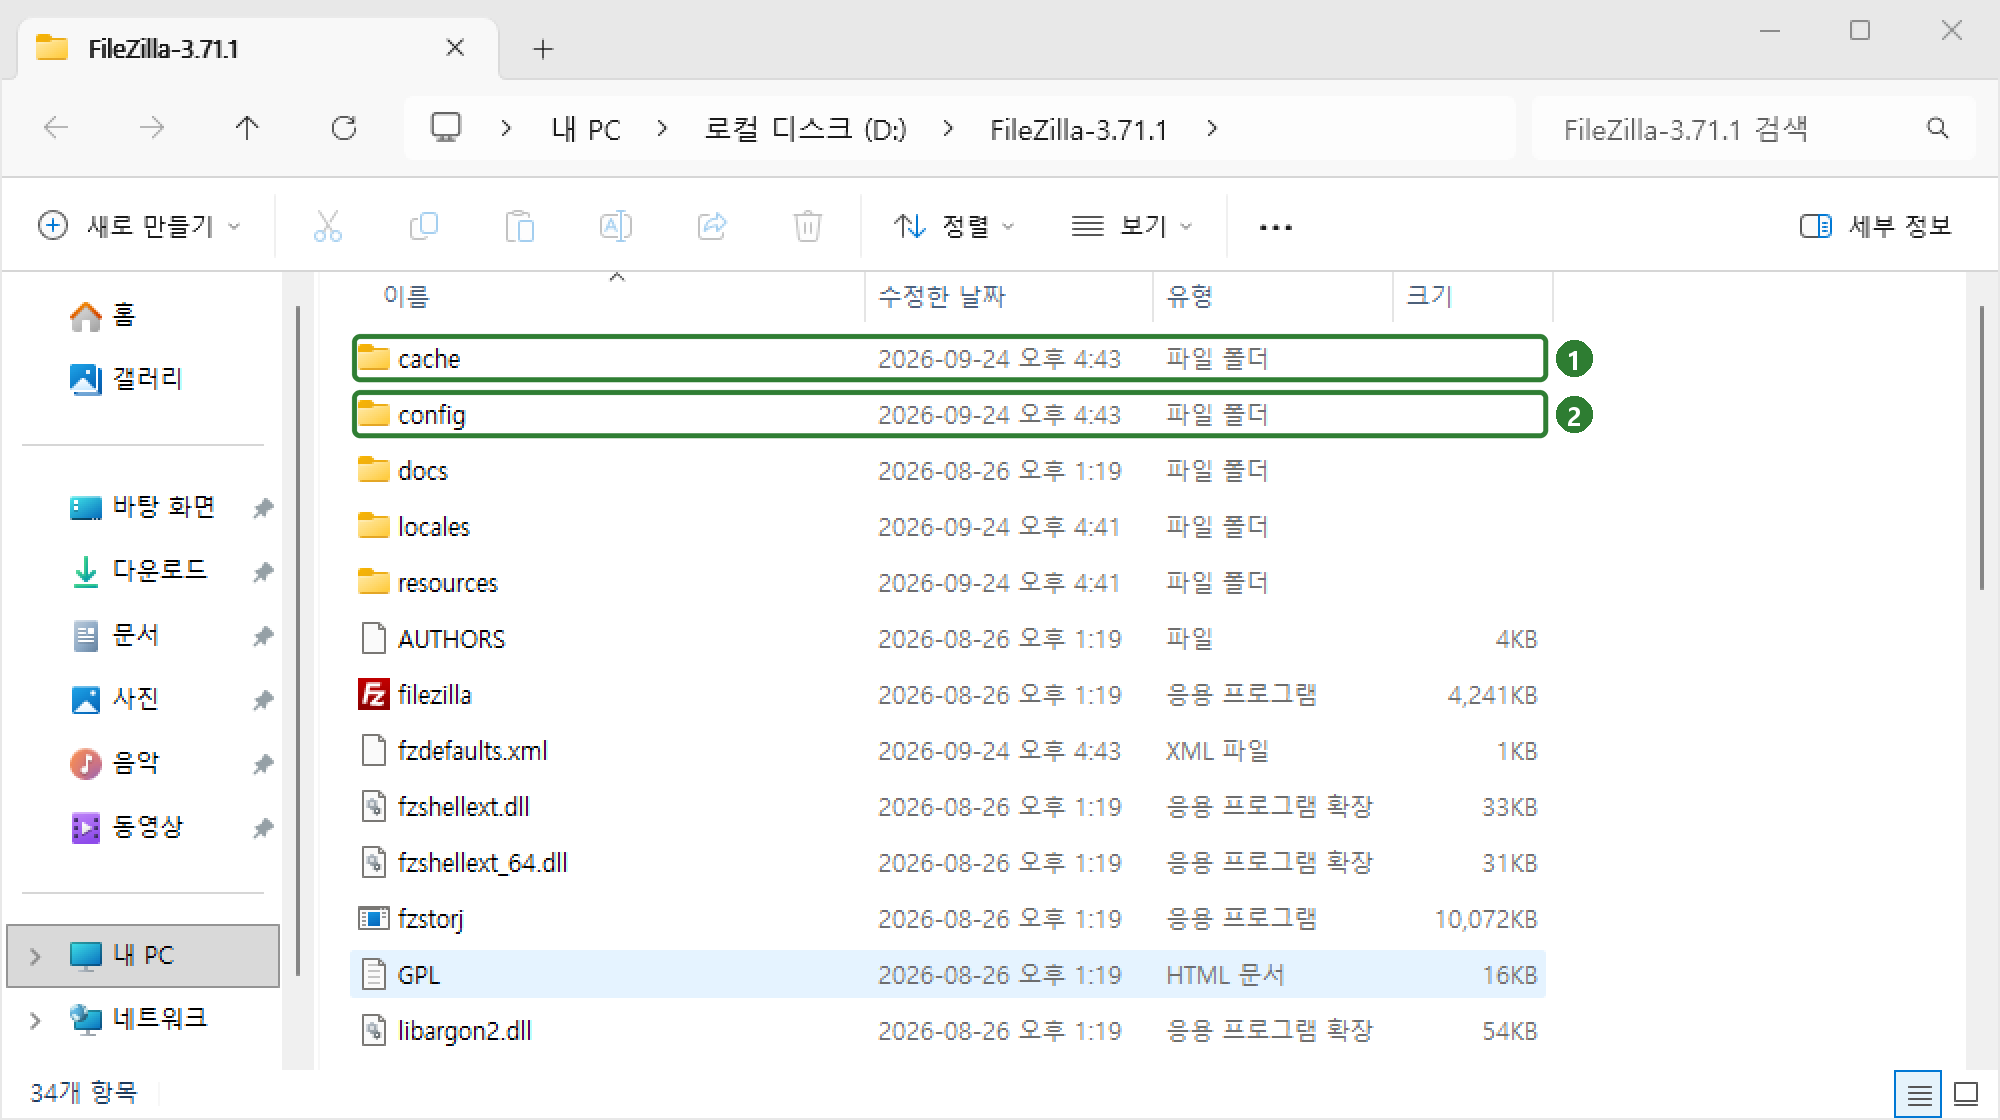Expand chevron after 로컬 디스크 (D:) in address bar
The image size is (2000, 1120).
(948, 128)
